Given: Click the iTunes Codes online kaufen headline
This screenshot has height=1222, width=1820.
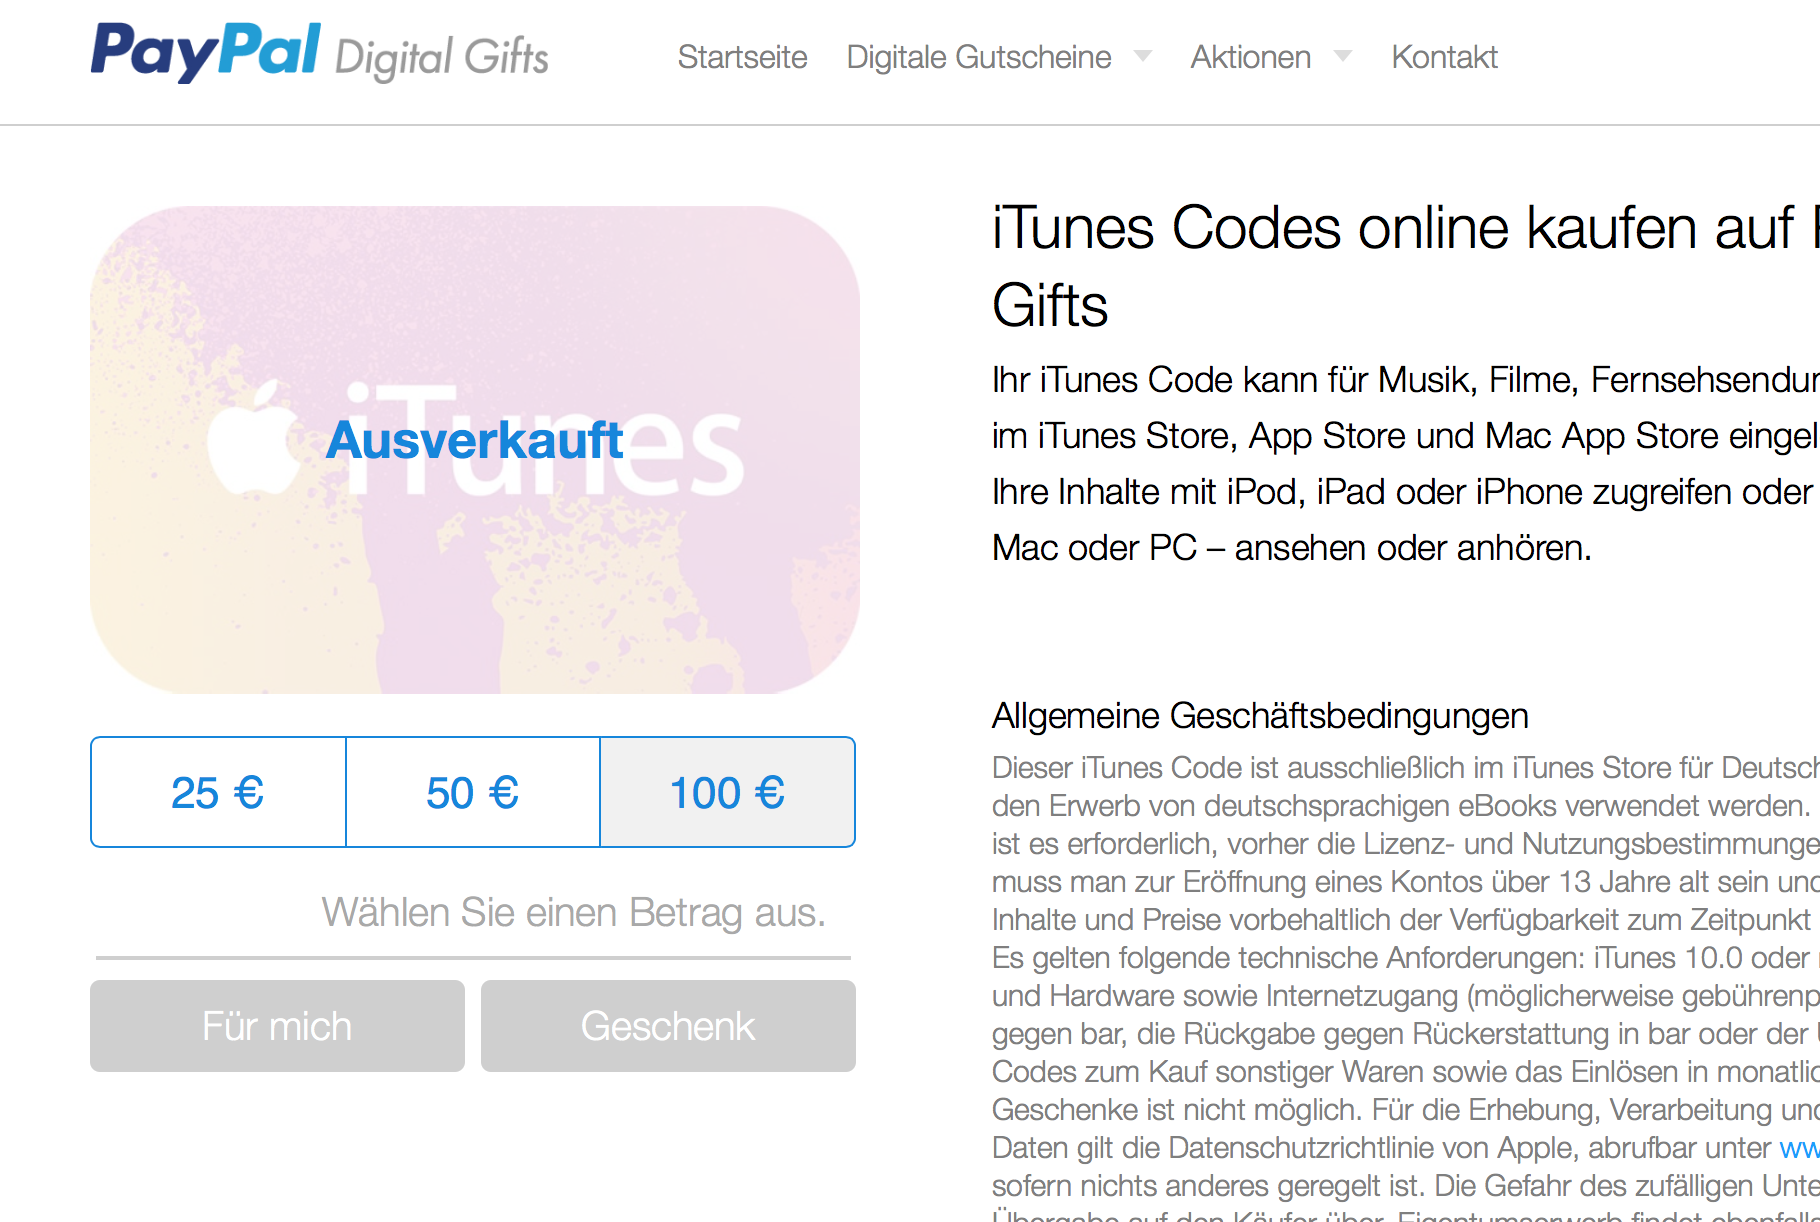Looking at the screenshot, I should click(1406, 266).
